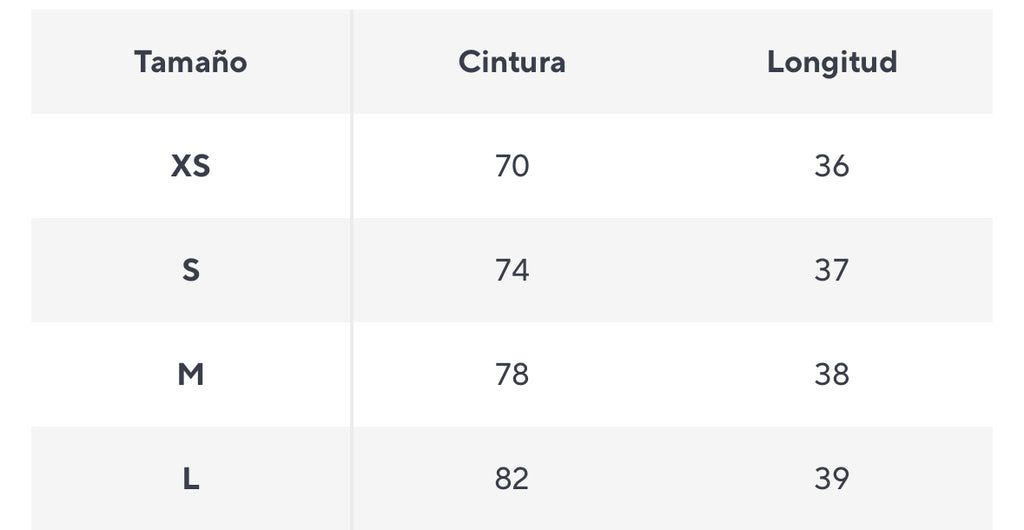Select the L size label

(190, 479)
